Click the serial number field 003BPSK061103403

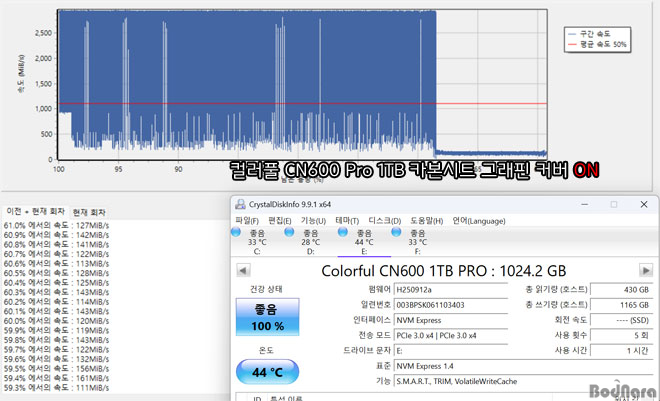click(x=451, y=305)
